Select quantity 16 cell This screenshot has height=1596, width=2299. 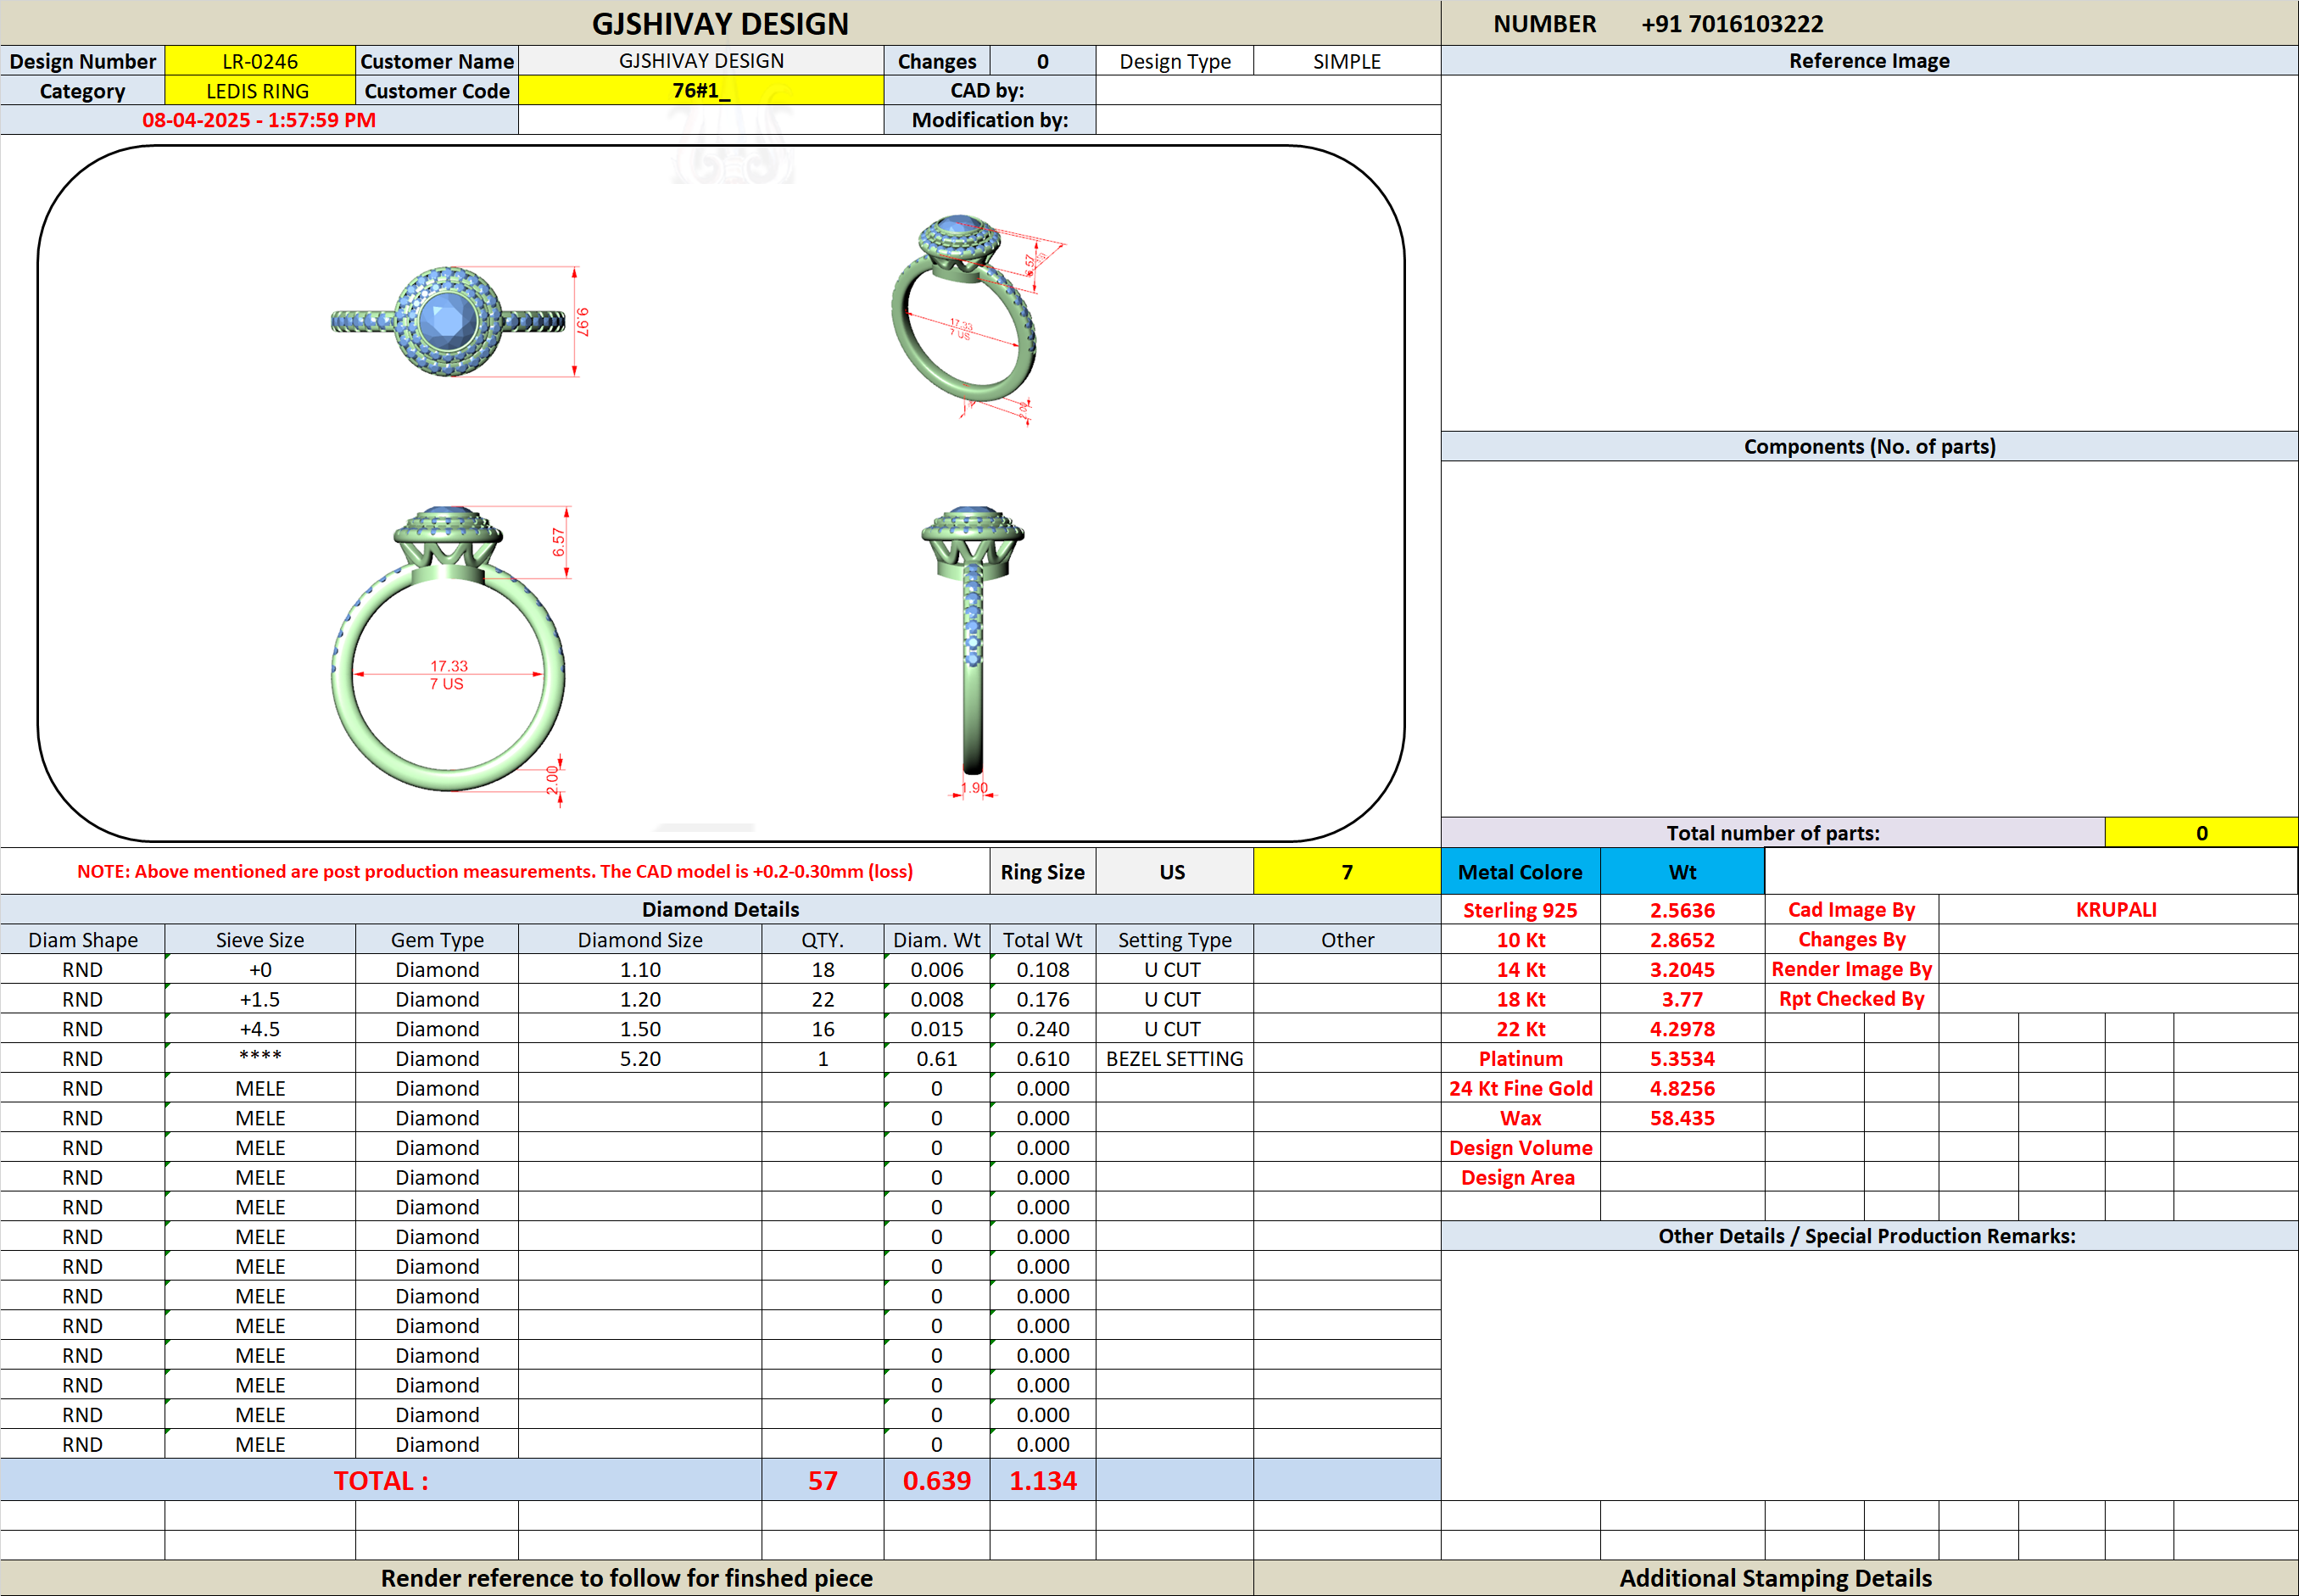tap(823, 1029)
